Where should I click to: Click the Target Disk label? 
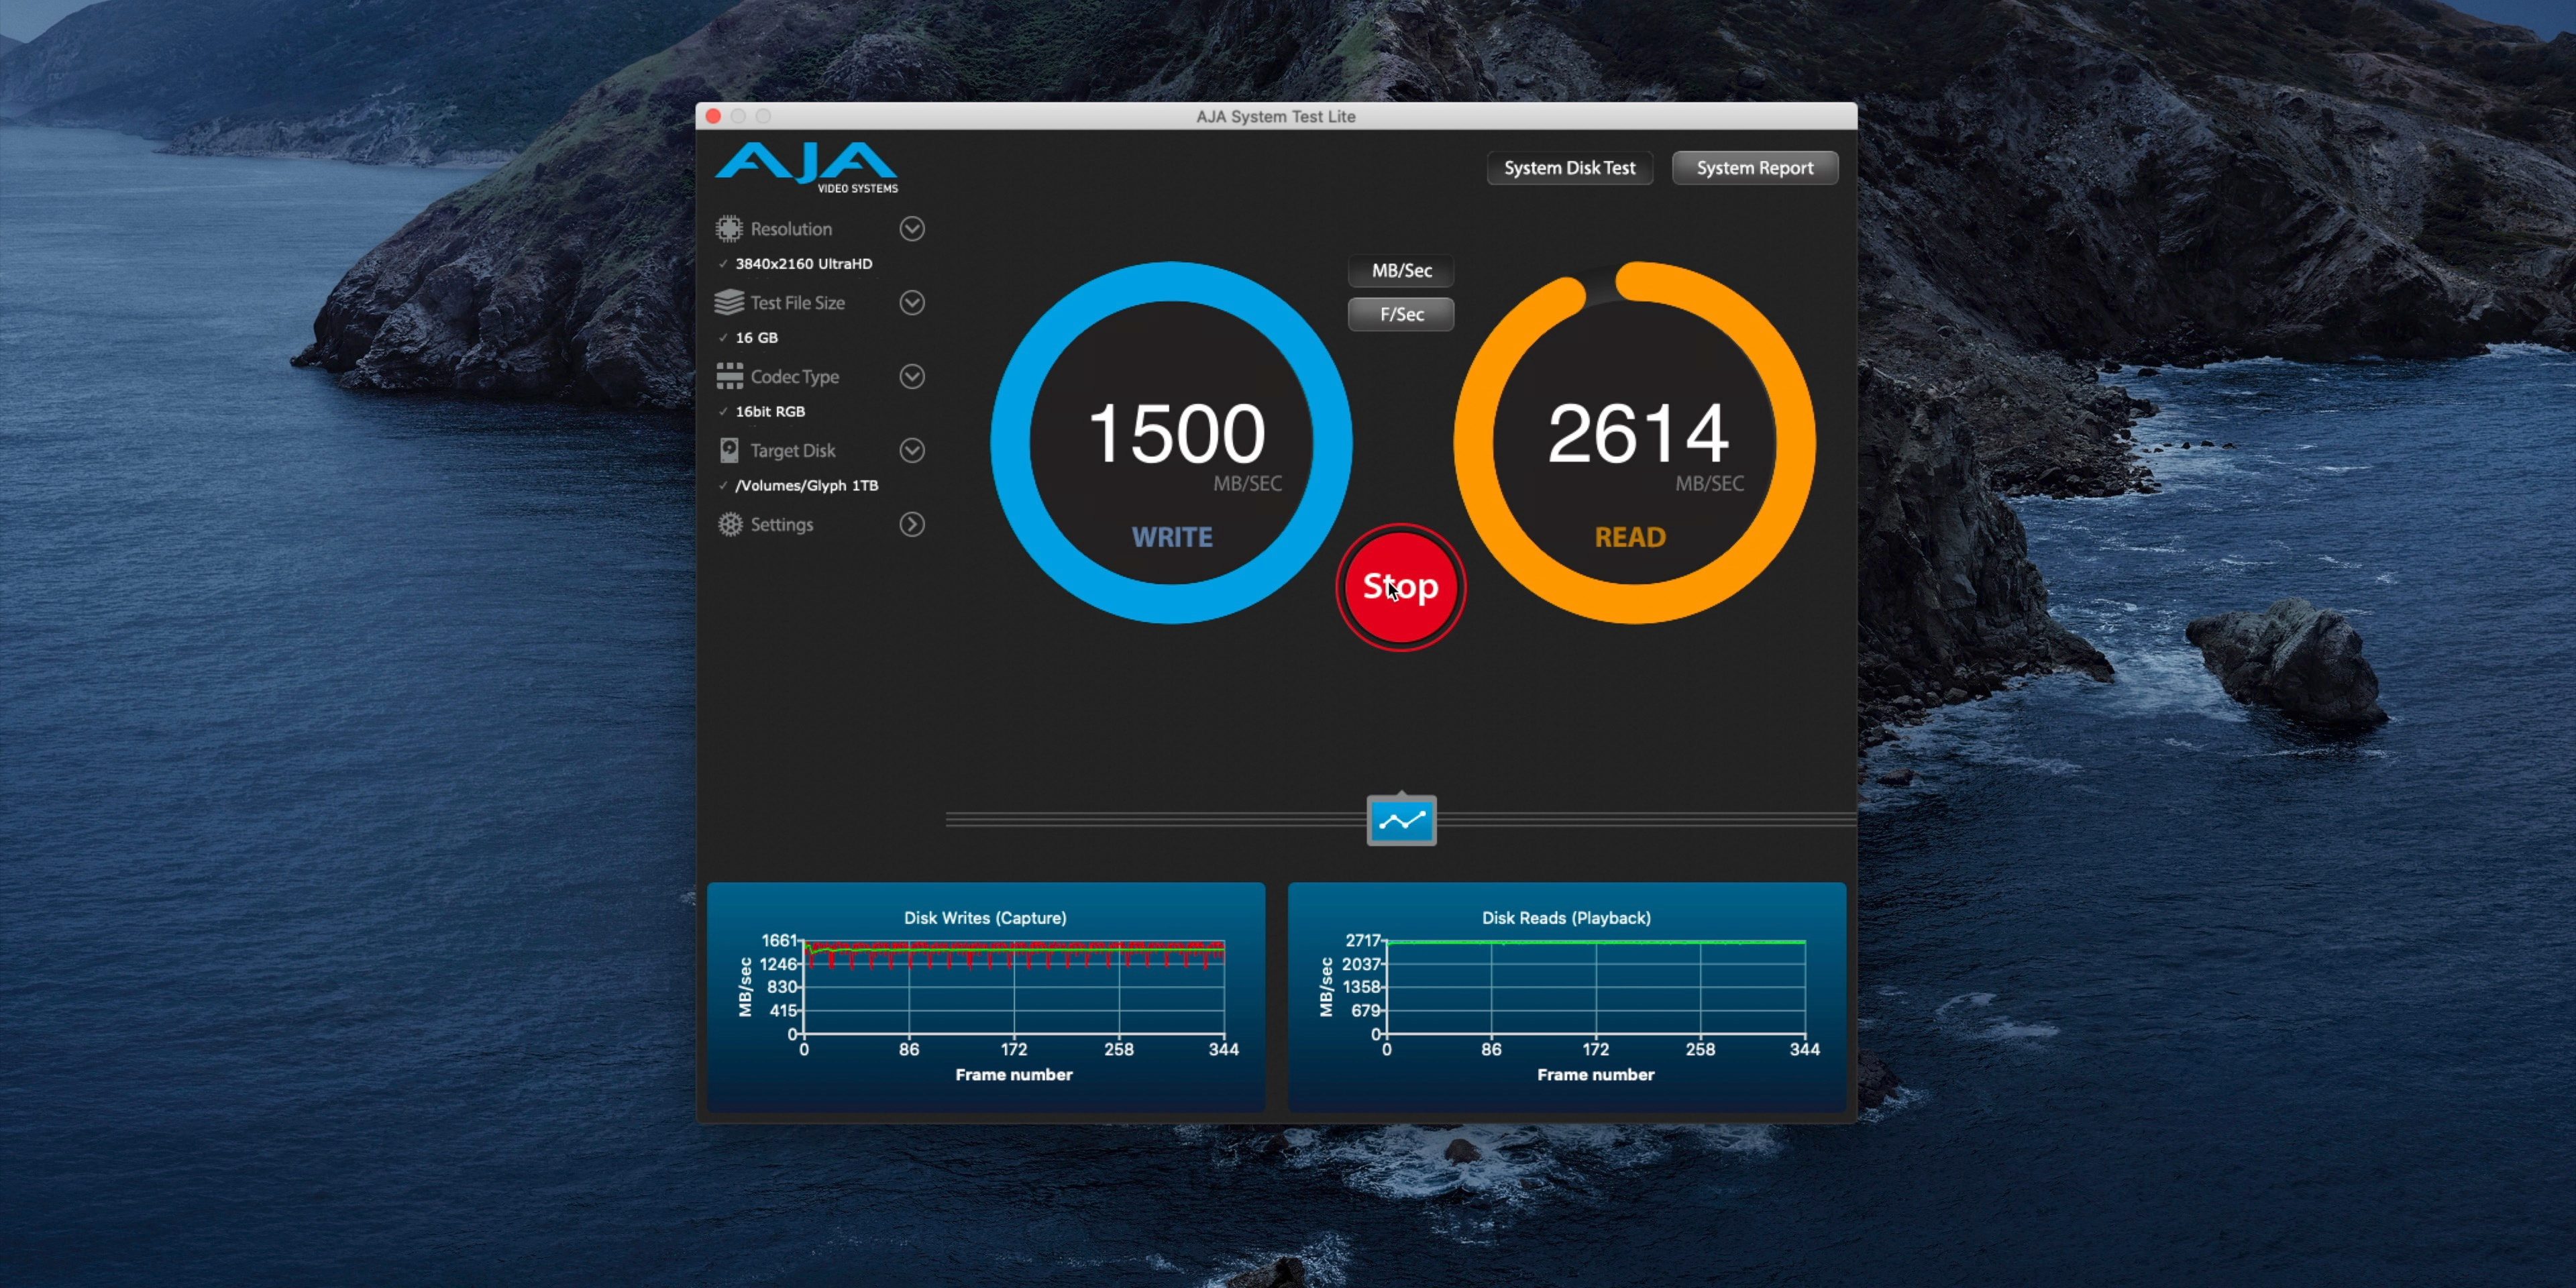coord(793,451)
